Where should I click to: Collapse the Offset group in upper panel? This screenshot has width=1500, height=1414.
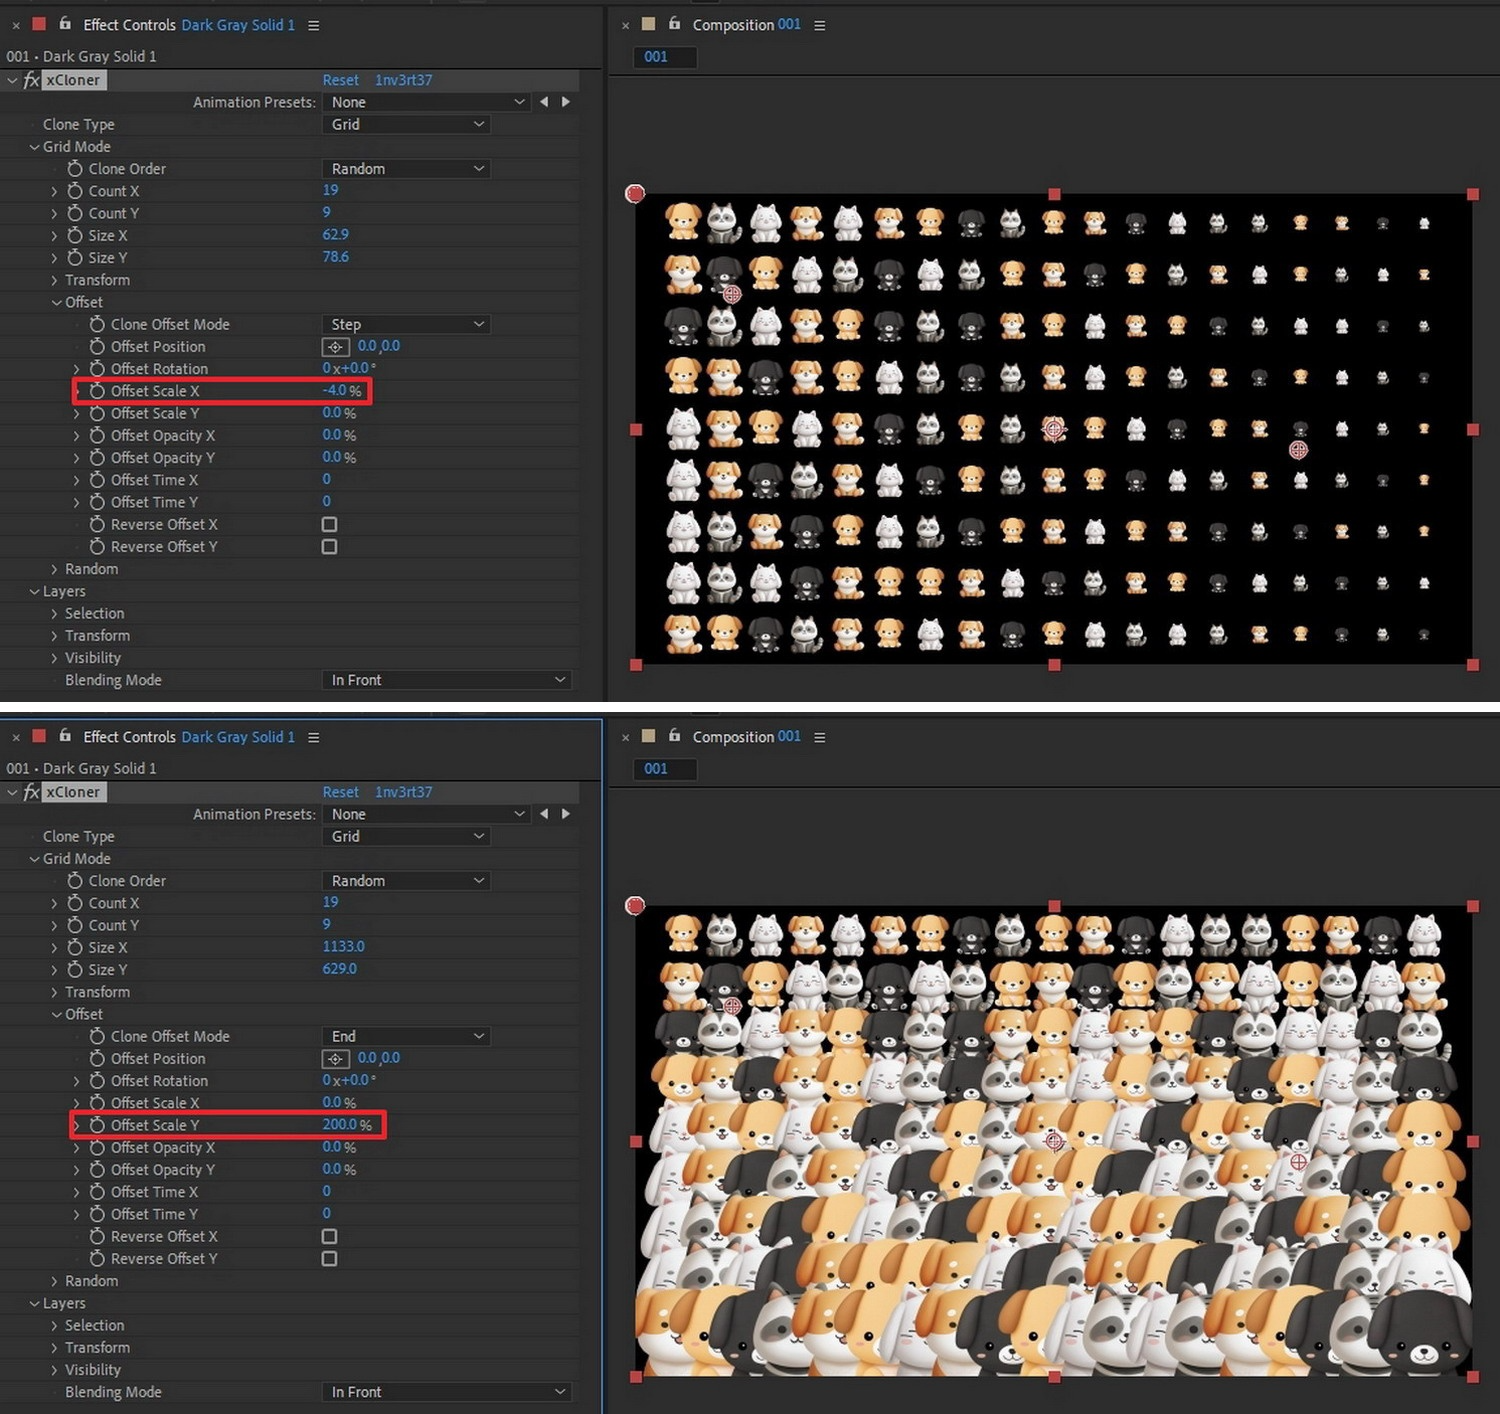coord(56,302)
